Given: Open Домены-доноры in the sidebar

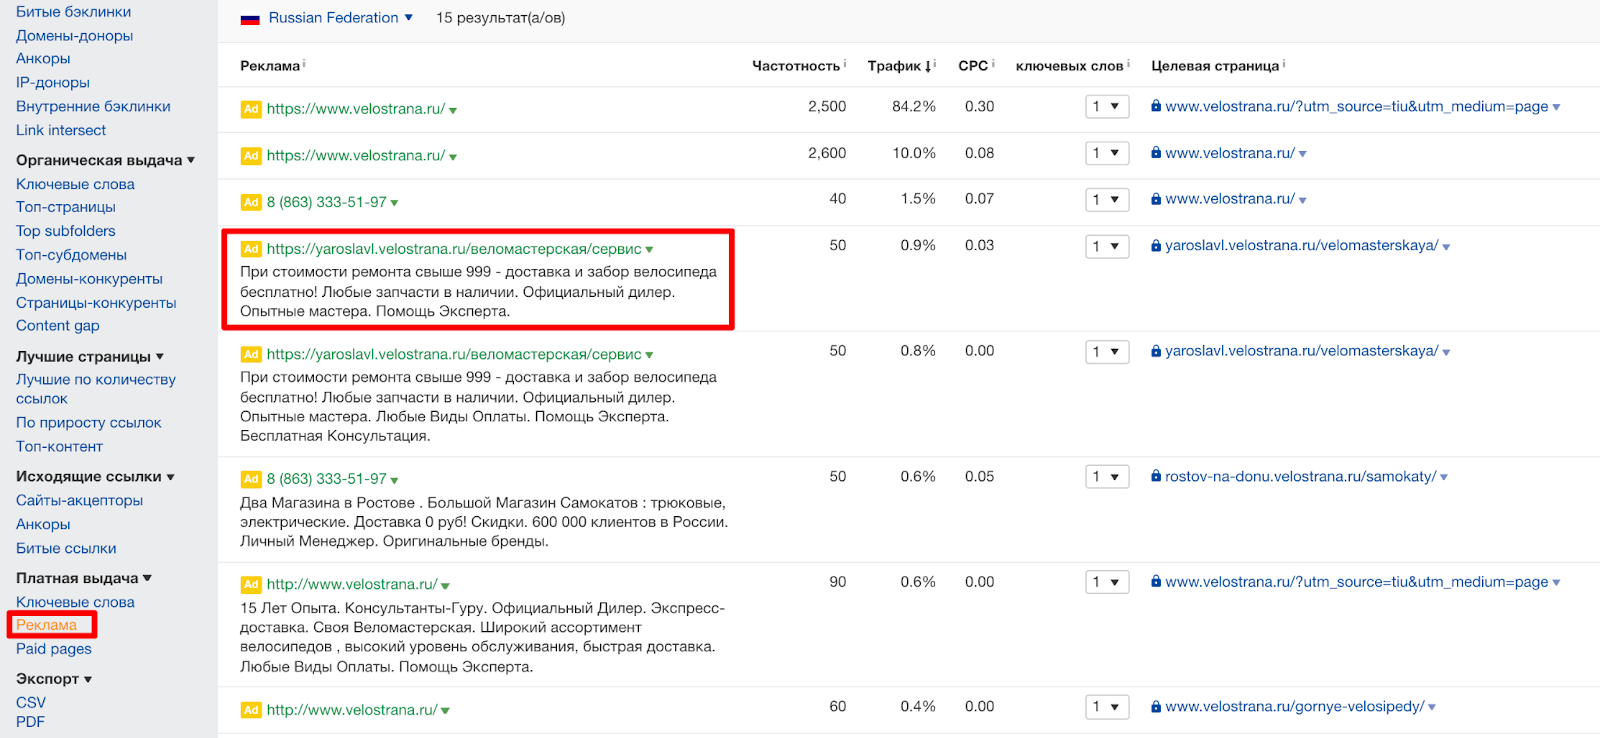Looking at the screenshot, I should [x=75, y=36].
